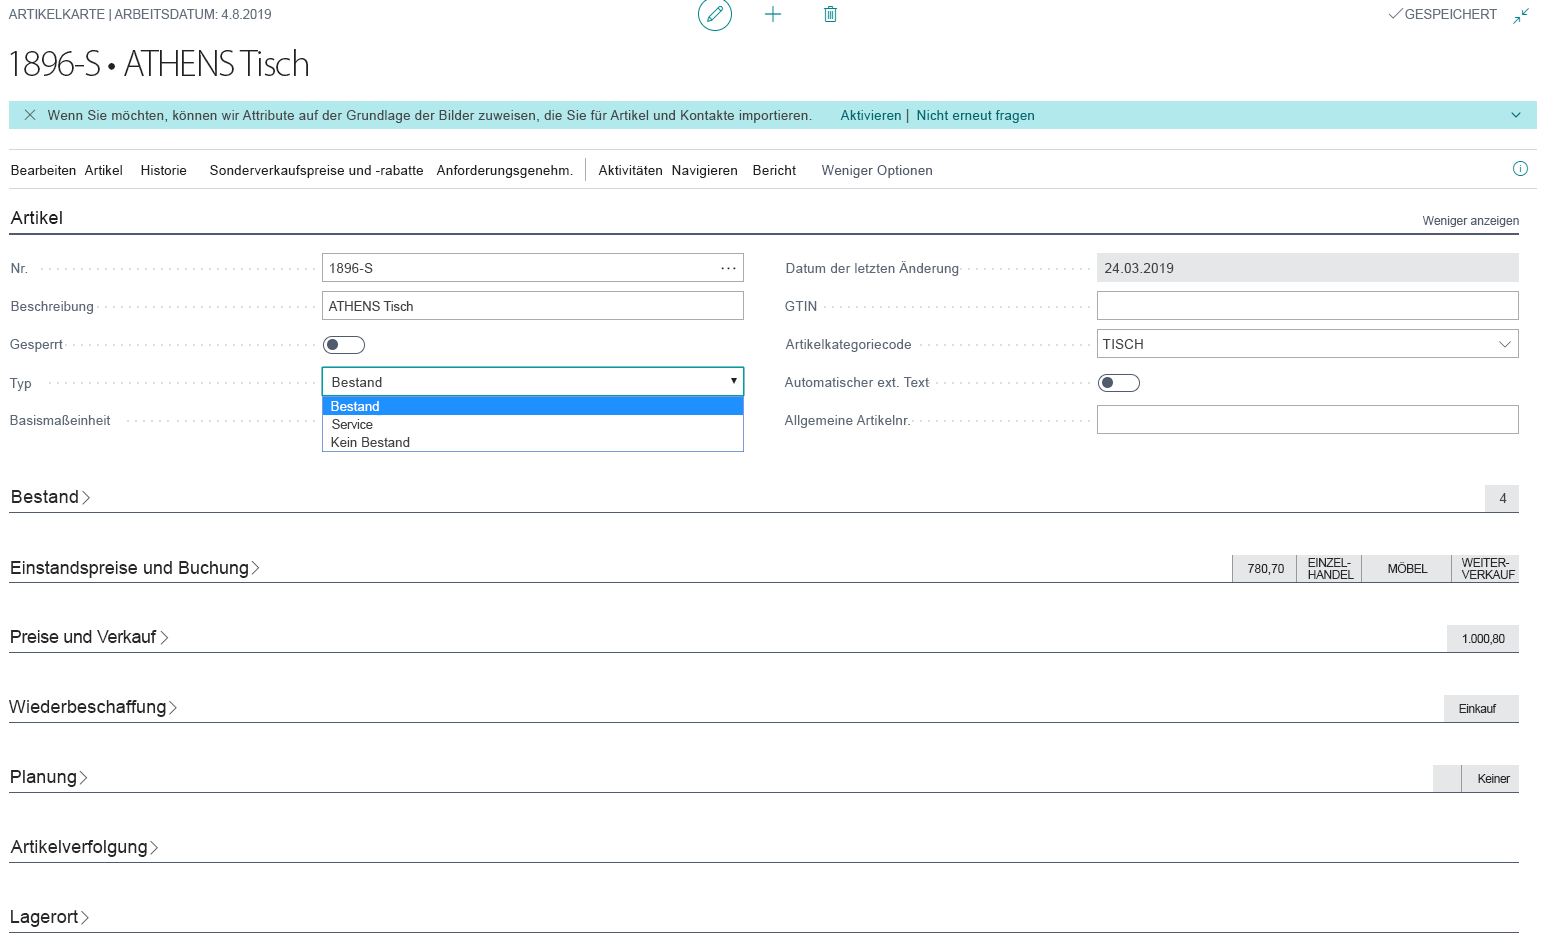
Task: Click the GESPEICHERT status indicator
Action: [x=1443, y=14]
